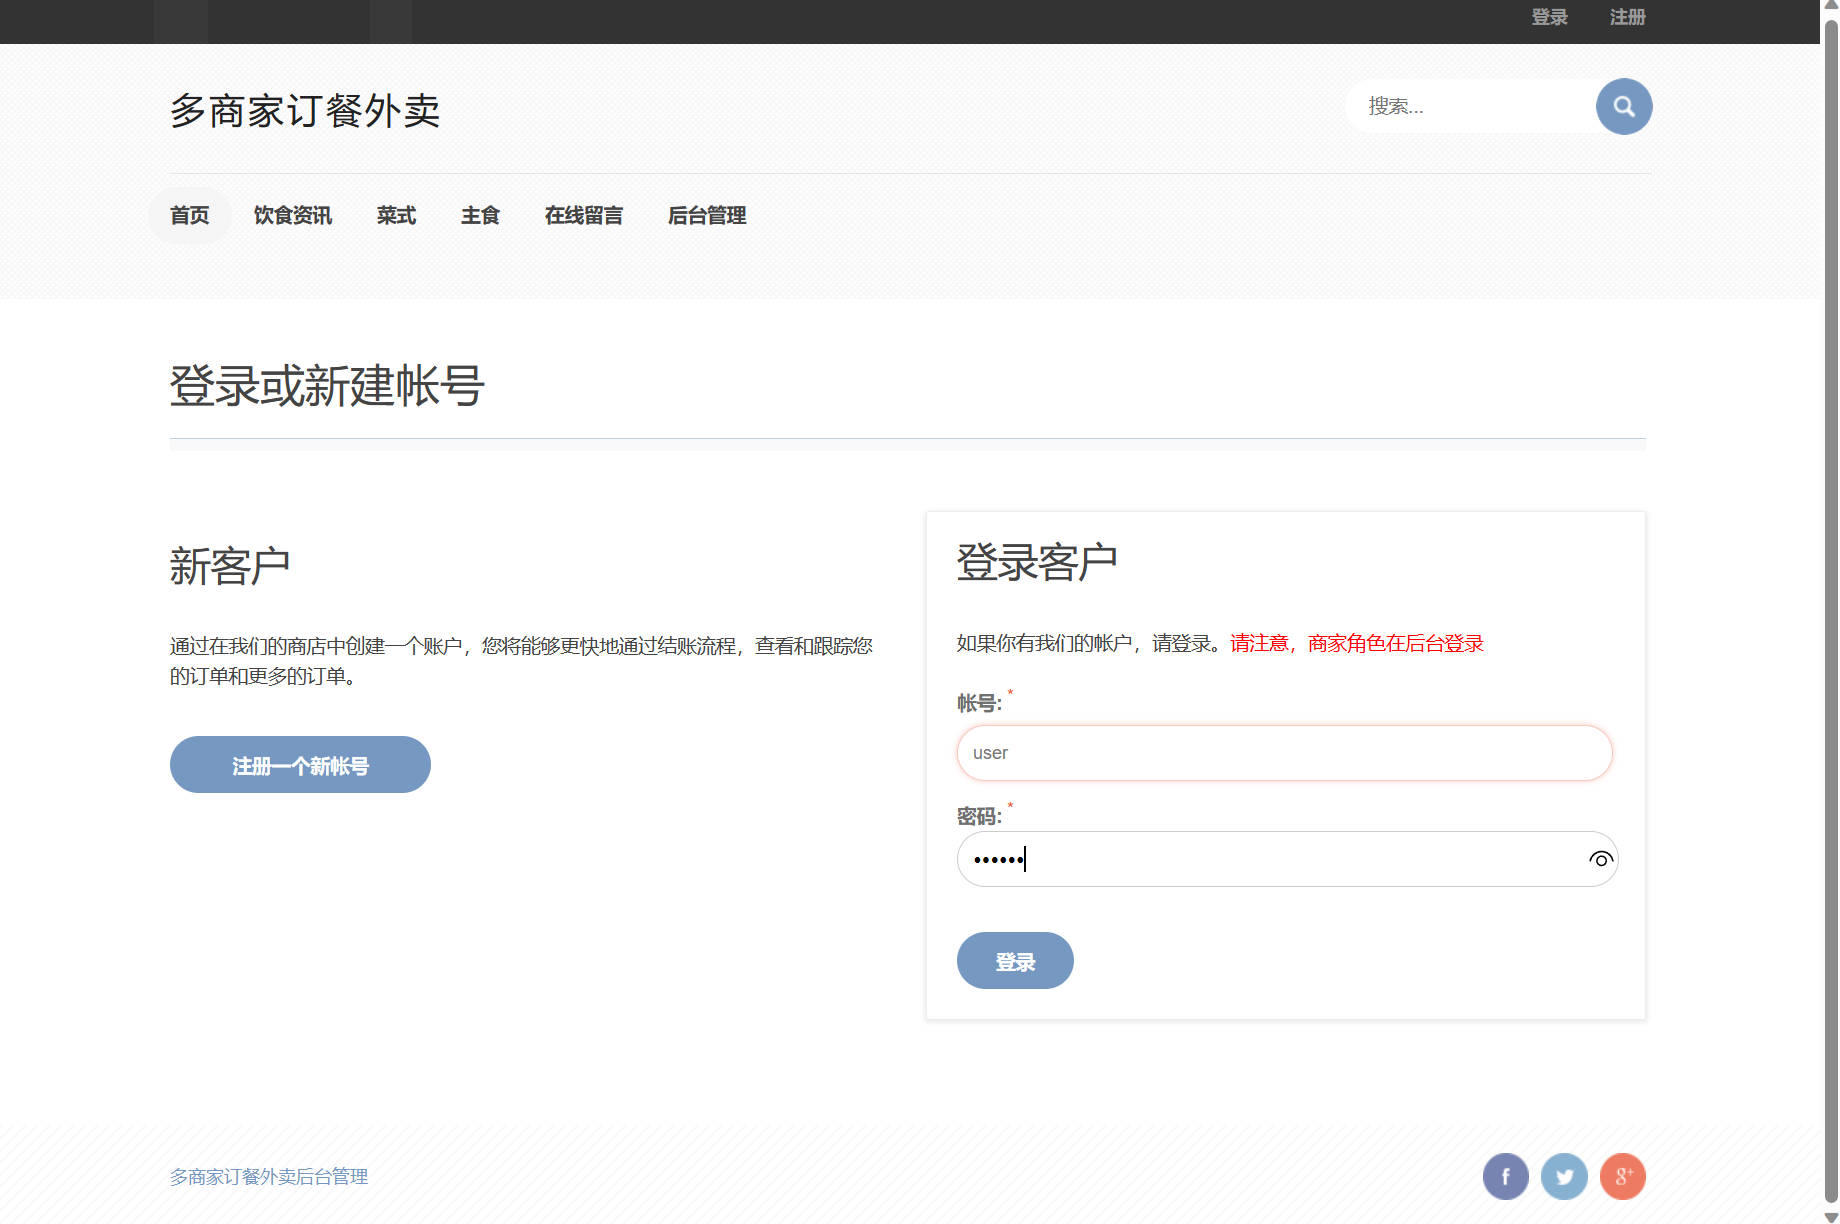
Task: Submit login with the 登录 button
Action: [1015, 960]
